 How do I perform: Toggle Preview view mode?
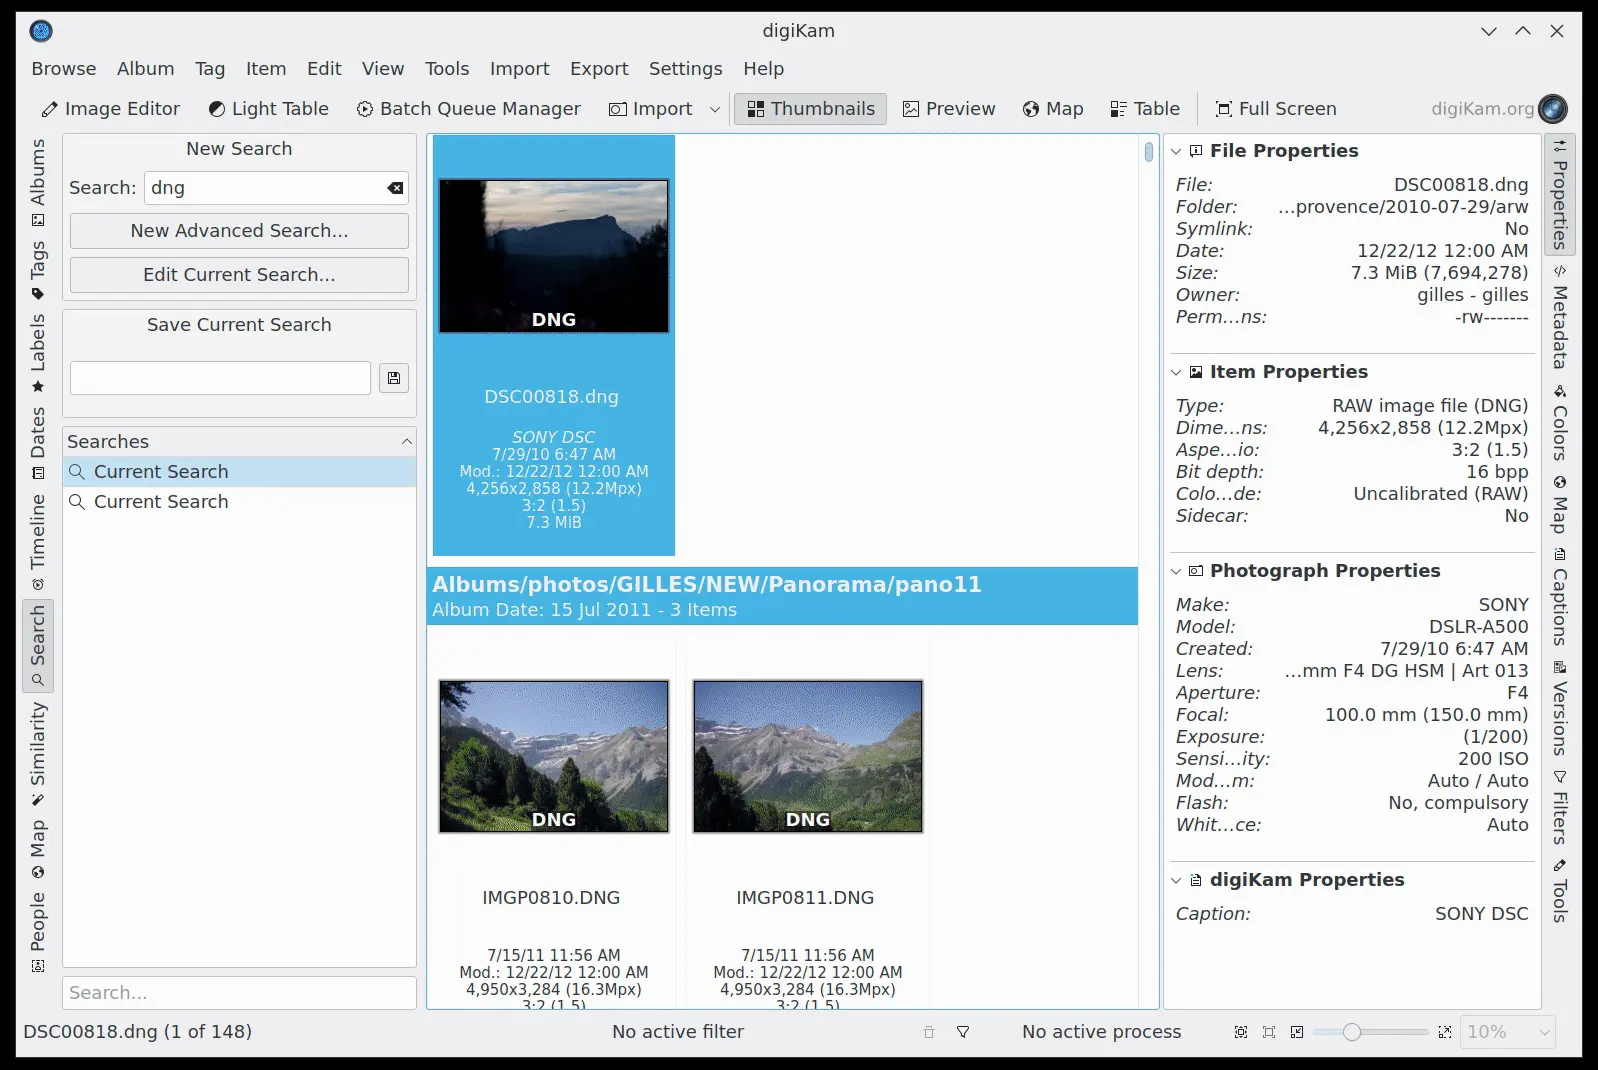(x=949, y=109)
